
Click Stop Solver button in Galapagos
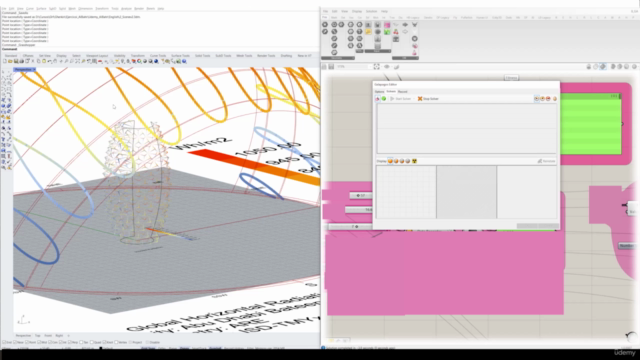(428, 99)
